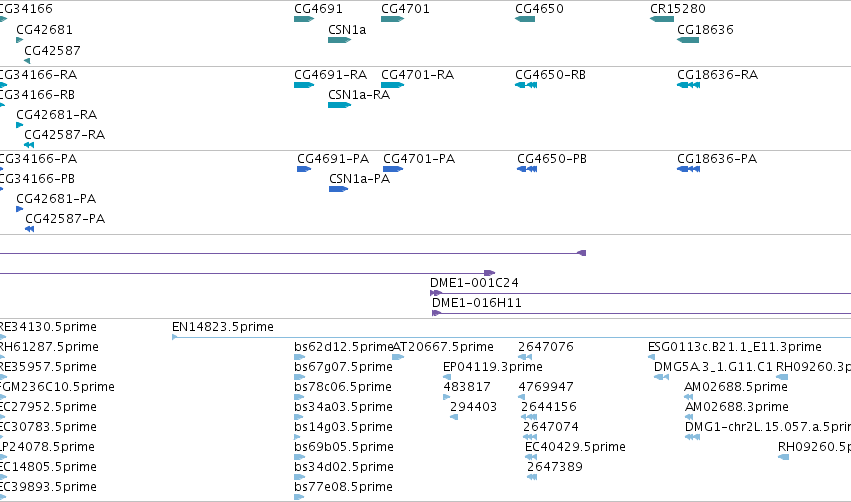Select EST bs34d02.5prime
The image size is (851, 502).
(x=344, y=467)
